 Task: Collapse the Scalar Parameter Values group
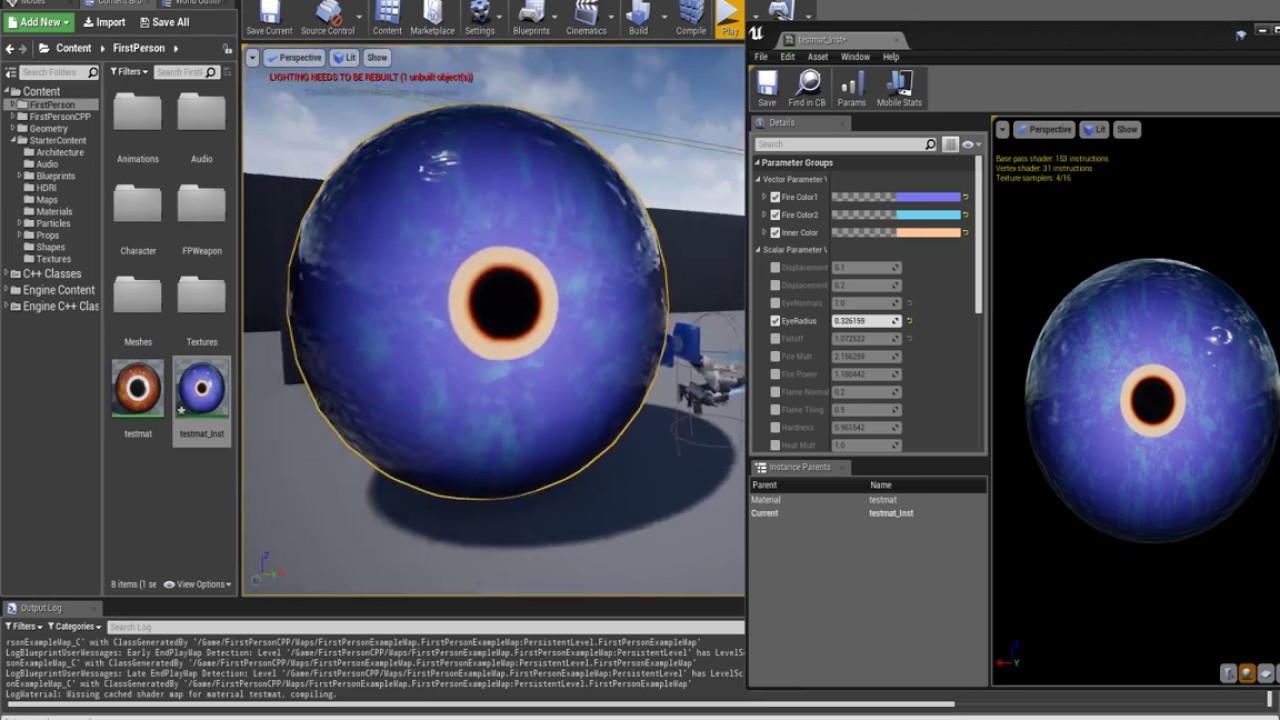(758, 250)
